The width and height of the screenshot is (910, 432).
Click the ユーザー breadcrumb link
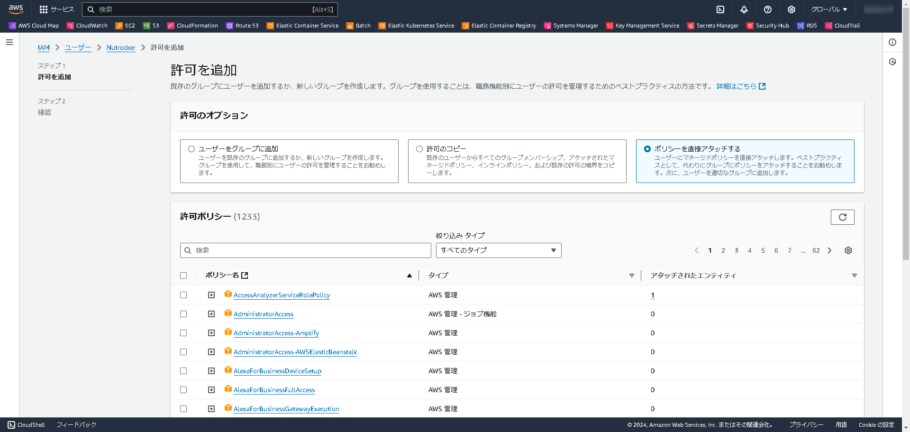[x=78, y=47]
